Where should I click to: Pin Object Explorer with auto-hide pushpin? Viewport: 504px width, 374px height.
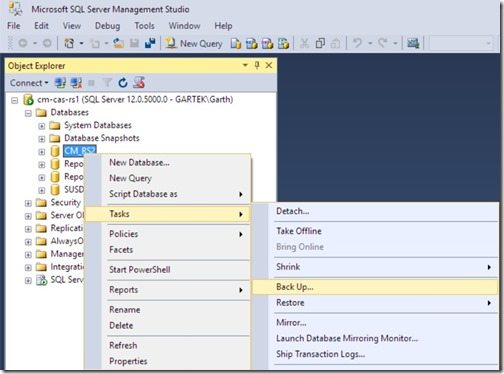point(257,65)
